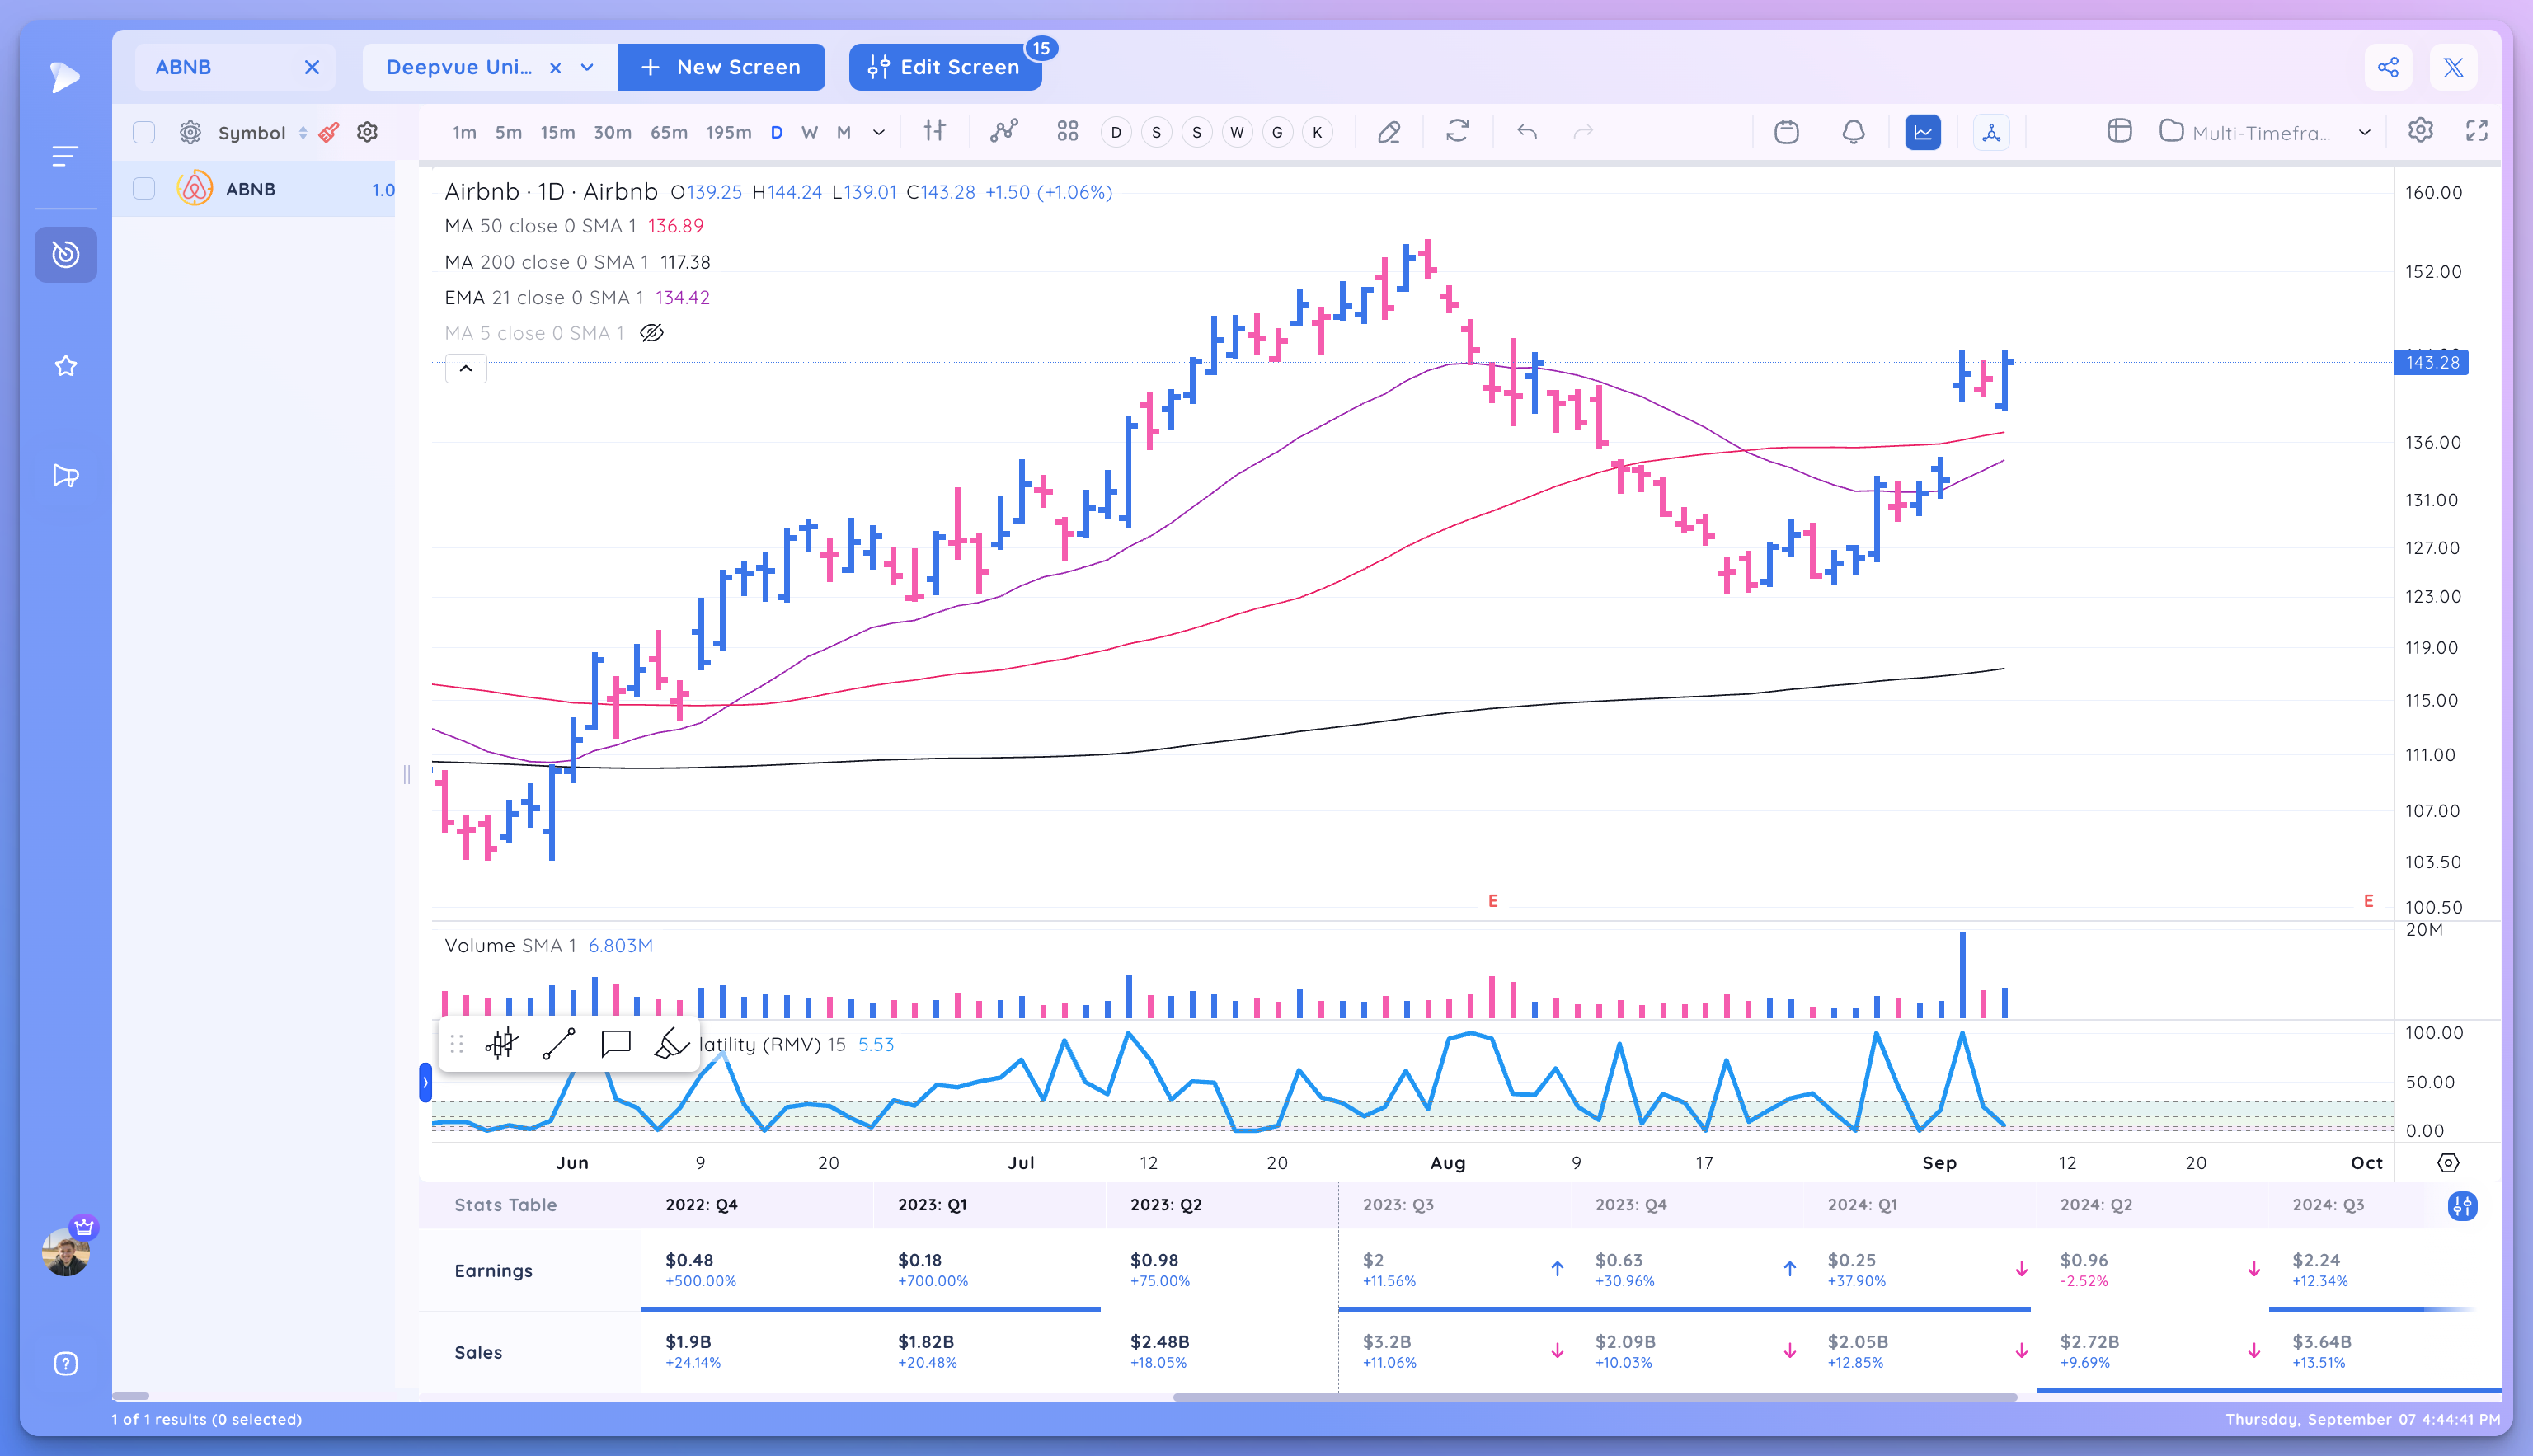Select candlestick drawing tool in floating toolbar

[x=502, y=1044]
